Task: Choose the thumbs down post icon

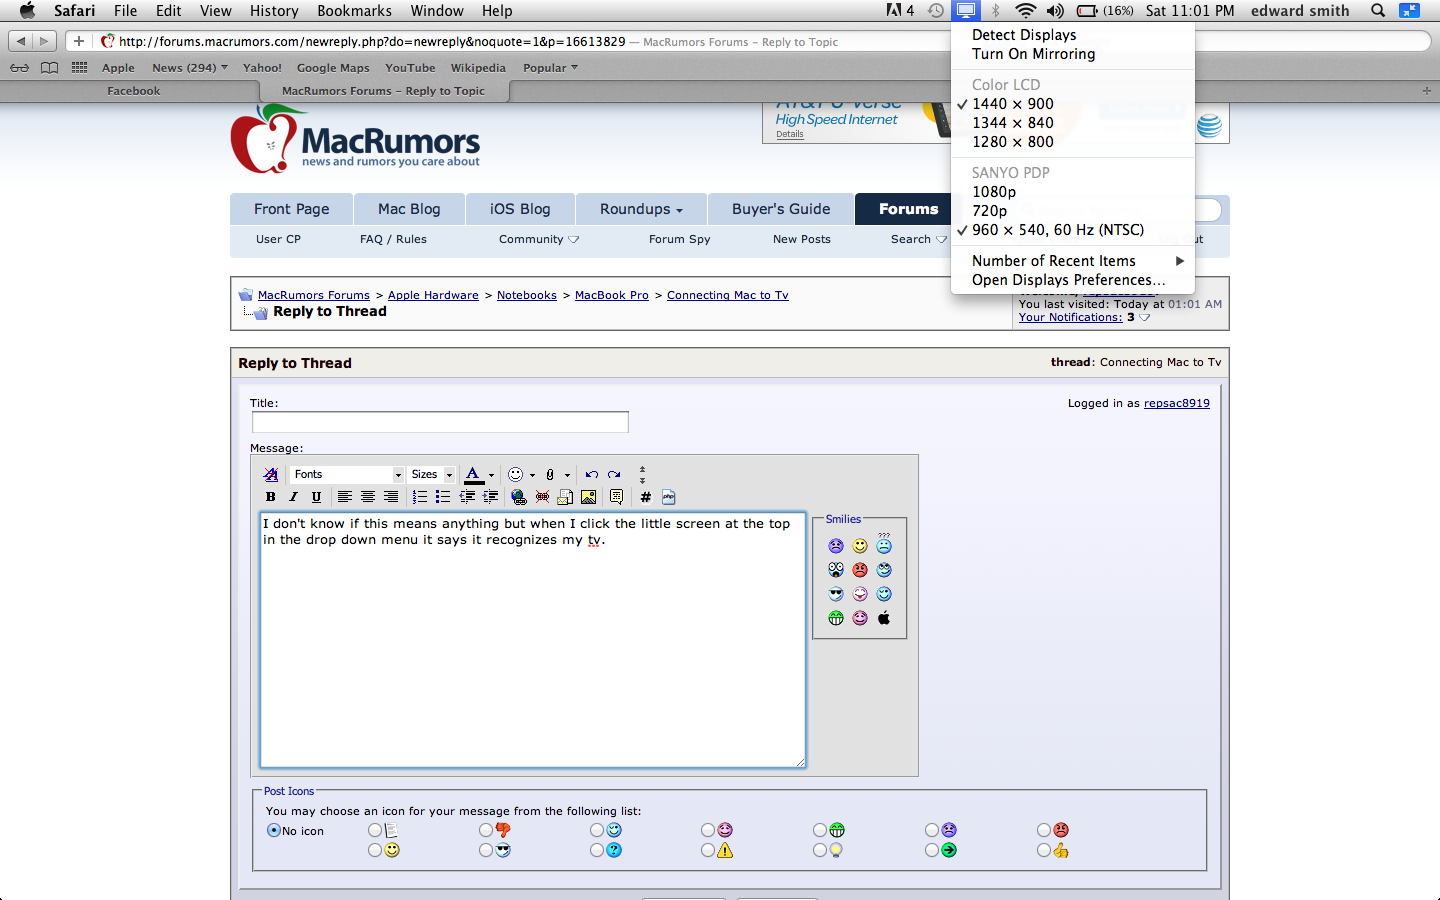Action: click(x=503, y=830)
